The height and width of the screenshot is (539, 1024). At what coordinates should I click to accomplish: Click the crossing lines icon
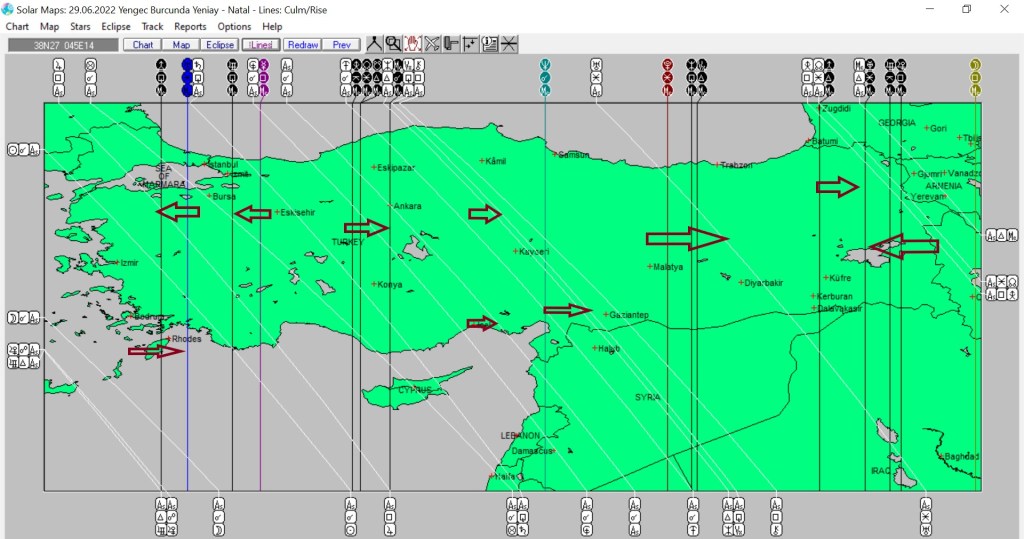point(509,44)
